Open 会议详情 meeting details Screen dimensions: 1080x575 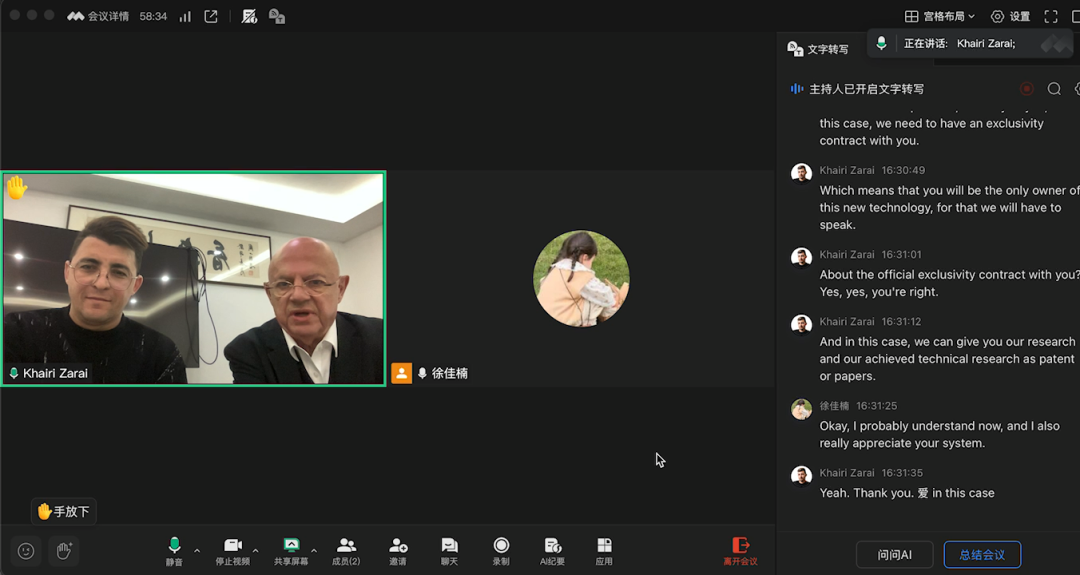[99, 16]
